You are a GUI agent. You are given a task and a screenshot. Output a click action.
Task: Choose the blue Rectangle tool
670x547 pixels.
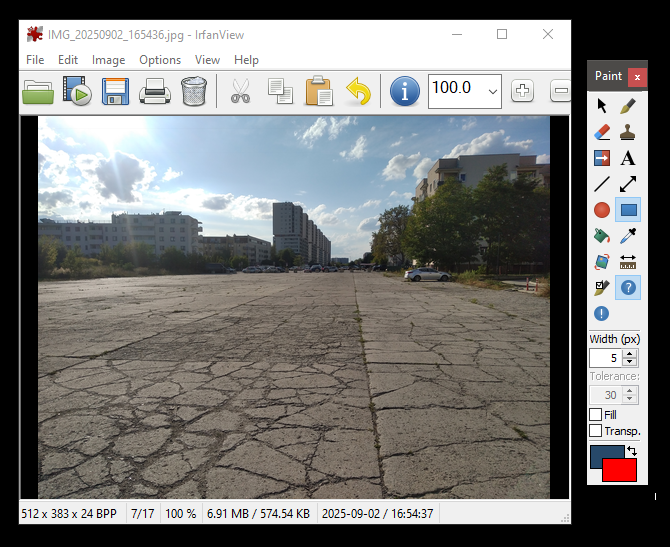point(628,210)
